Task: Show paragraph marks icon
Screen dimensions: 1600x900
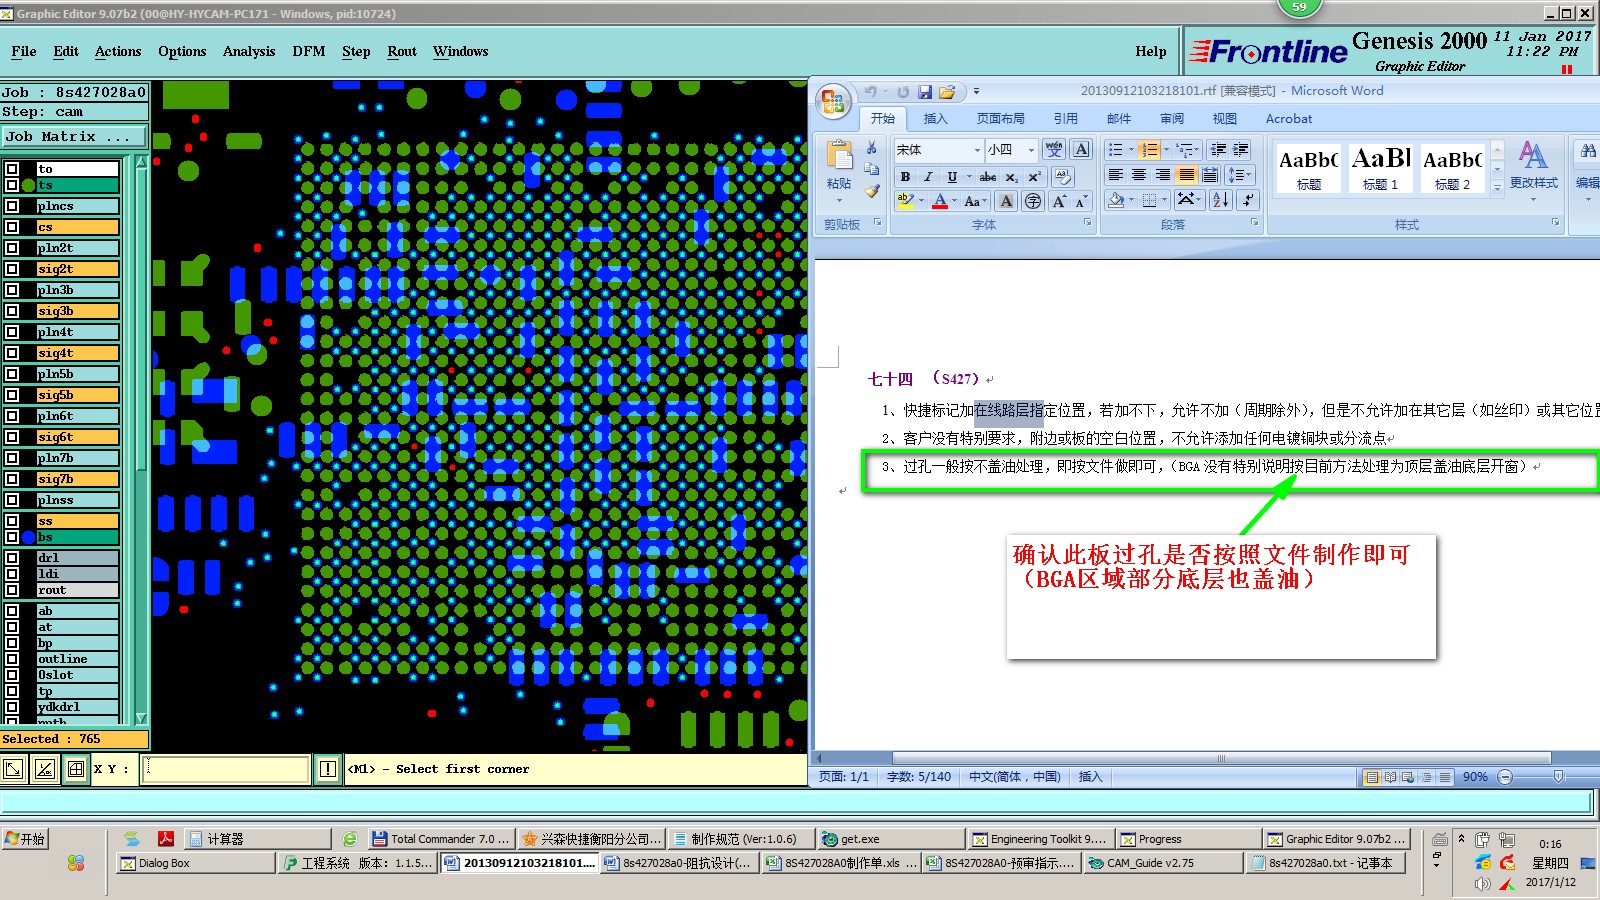Action: click(x=1248, y=200)
